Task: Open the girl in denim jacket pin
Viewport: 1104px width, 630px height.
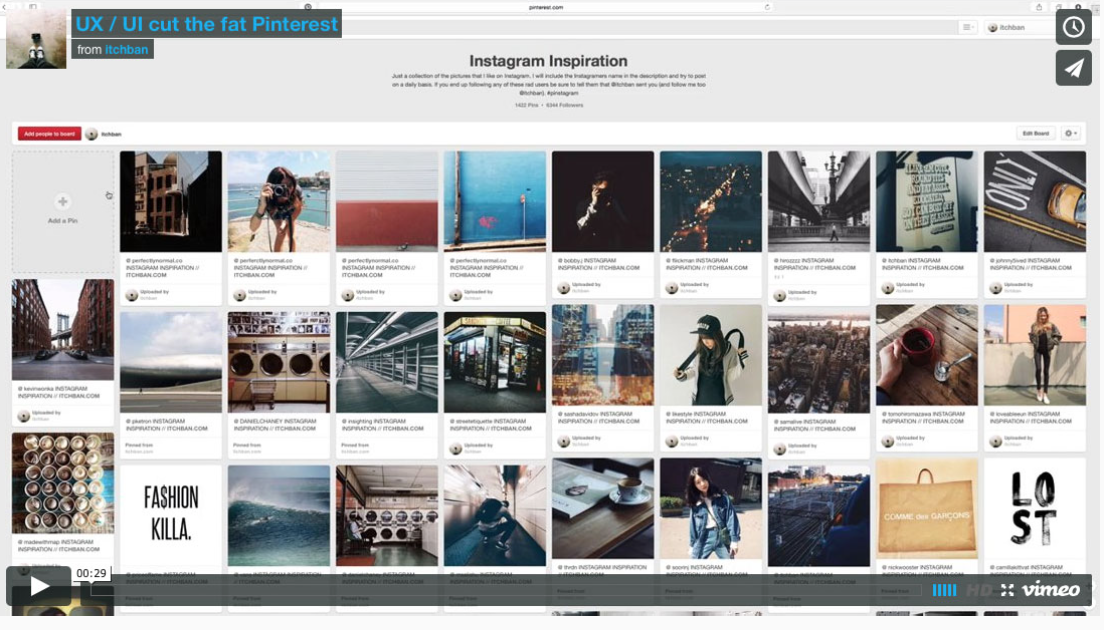Action: (x=710, y=508)
